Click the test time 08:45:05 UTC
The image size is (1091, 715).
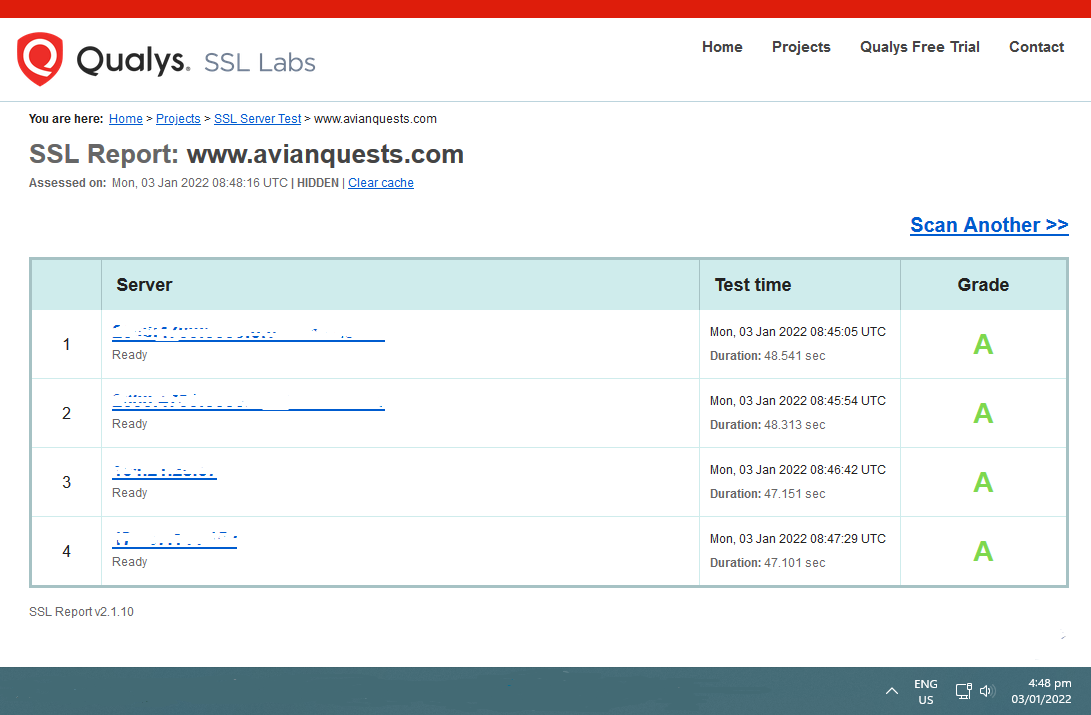pos(797,332)
